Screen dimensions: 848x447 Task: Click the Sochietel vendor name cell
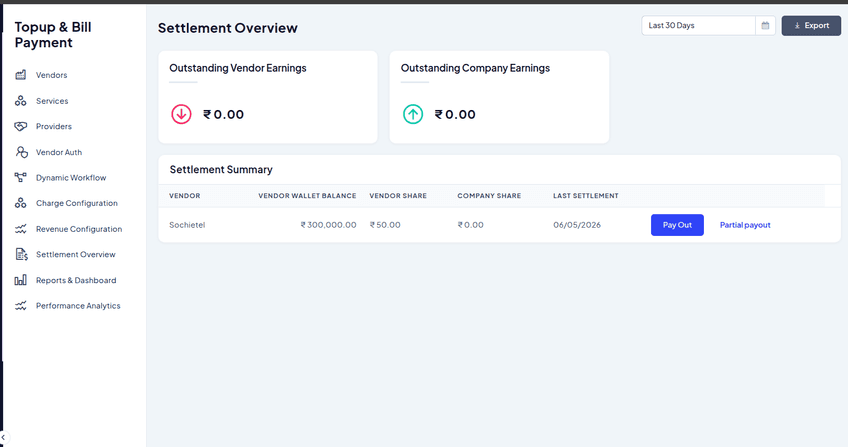[x=187, y=225]
